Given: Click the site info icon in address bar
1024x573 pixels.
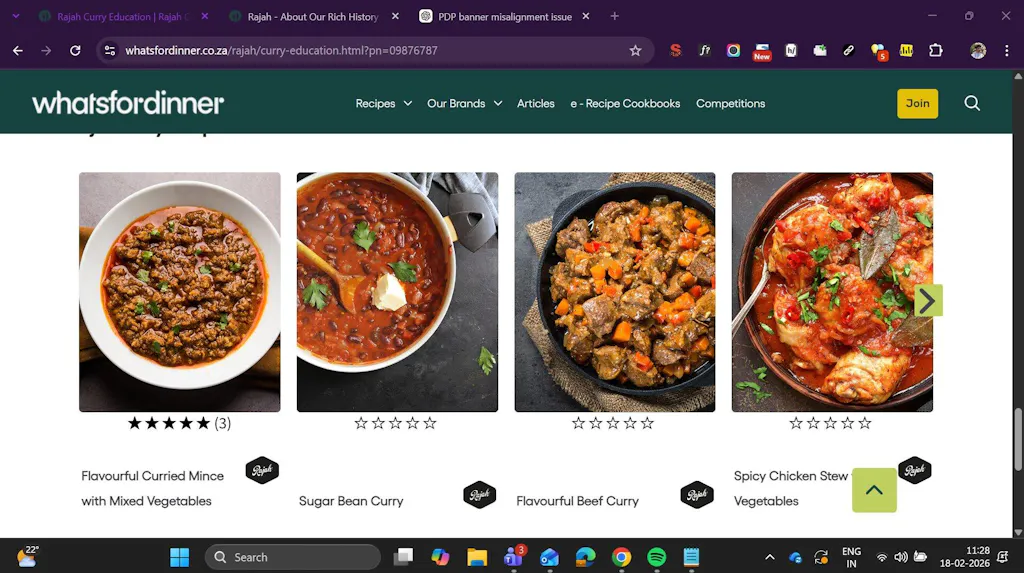Looking at the screenshot, I should coord(110,50).
